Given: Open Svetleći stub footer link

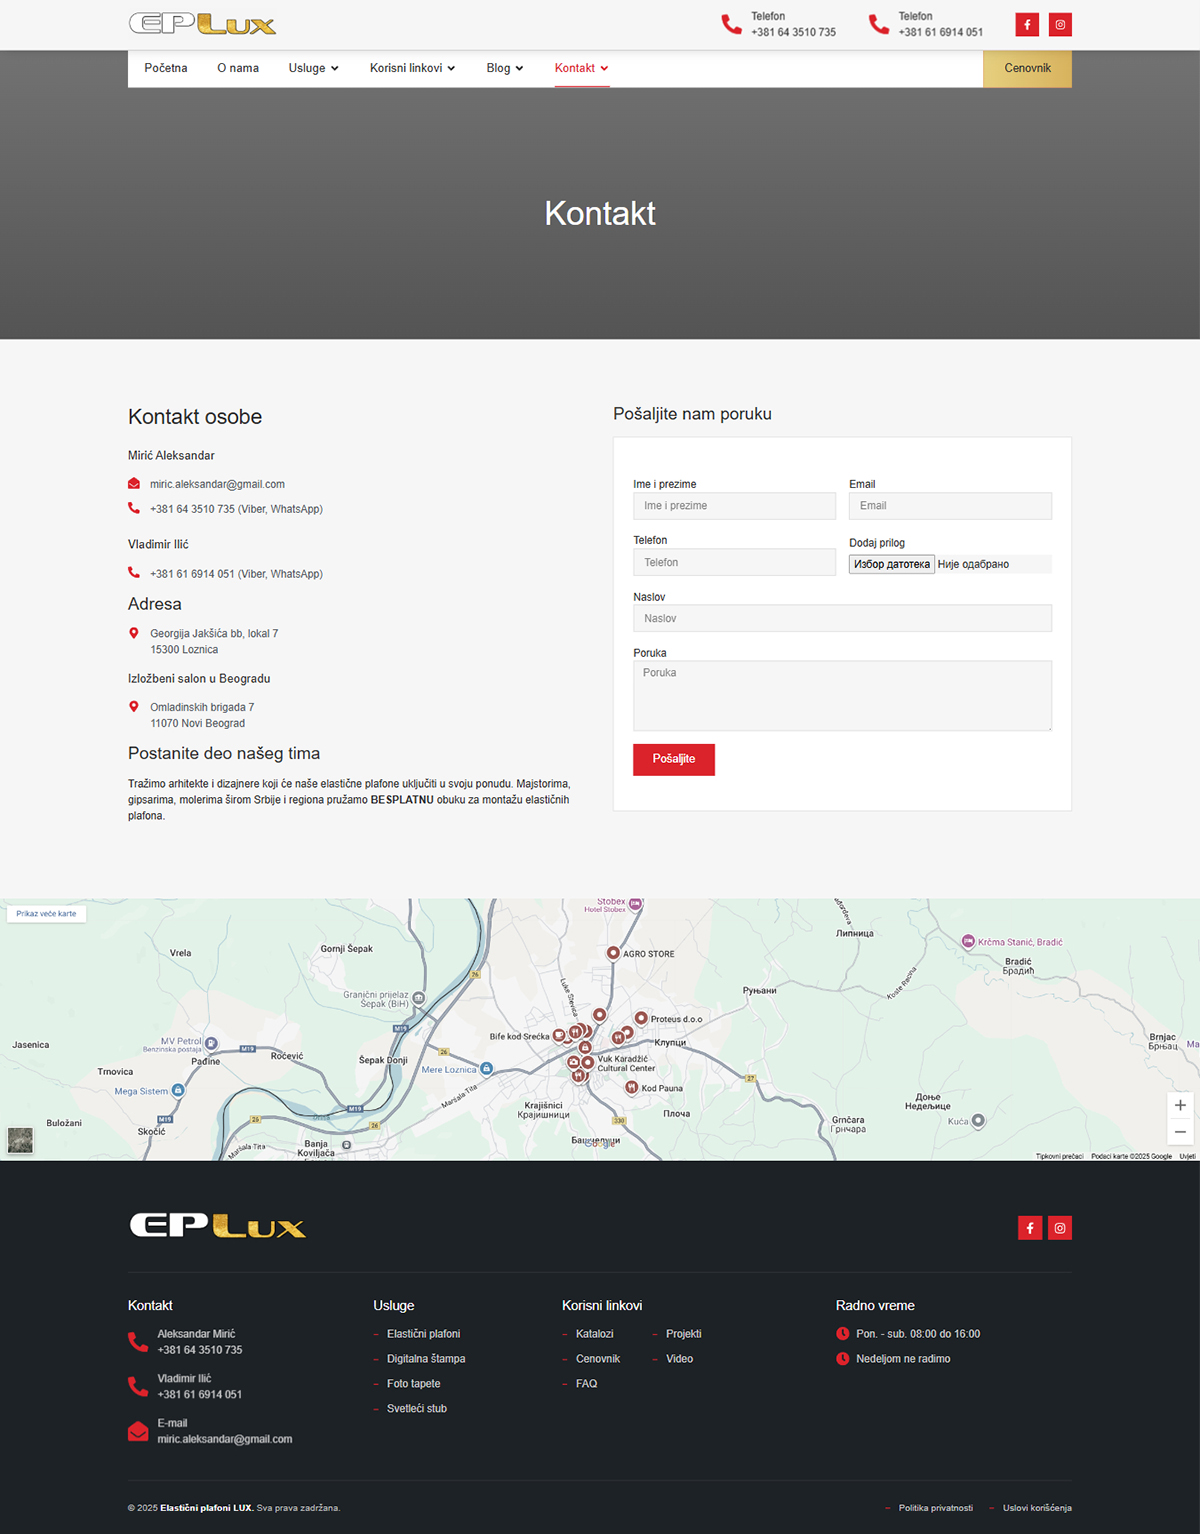Looking at the screenshot, I should coord(417,1408).
